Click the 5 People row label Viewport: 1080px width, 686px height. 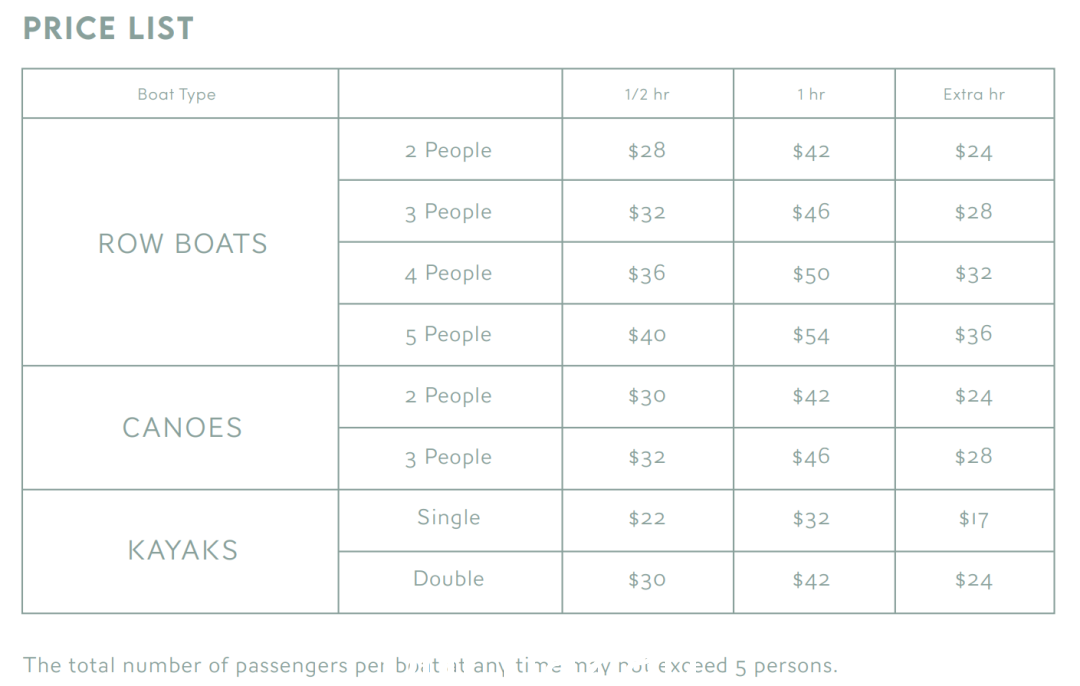click(448, 335)
